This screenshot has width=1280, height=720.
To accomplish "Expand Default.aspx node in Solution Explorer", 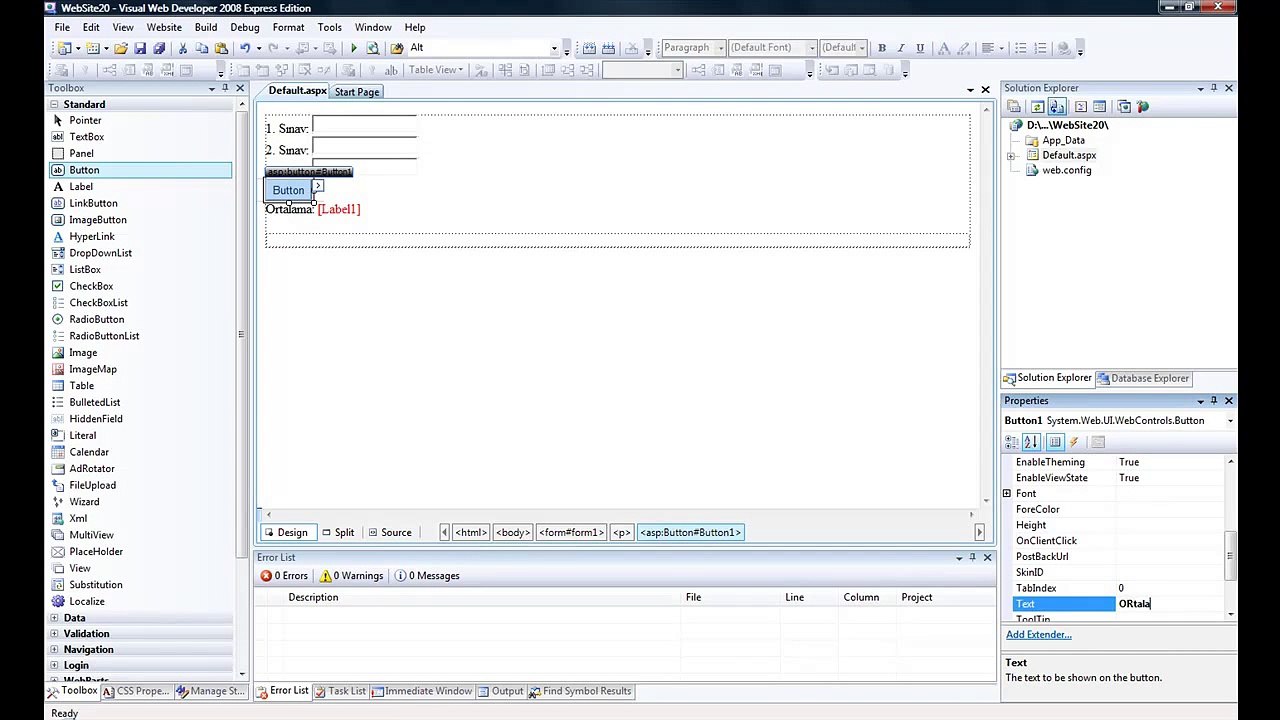I will 1011,156.
